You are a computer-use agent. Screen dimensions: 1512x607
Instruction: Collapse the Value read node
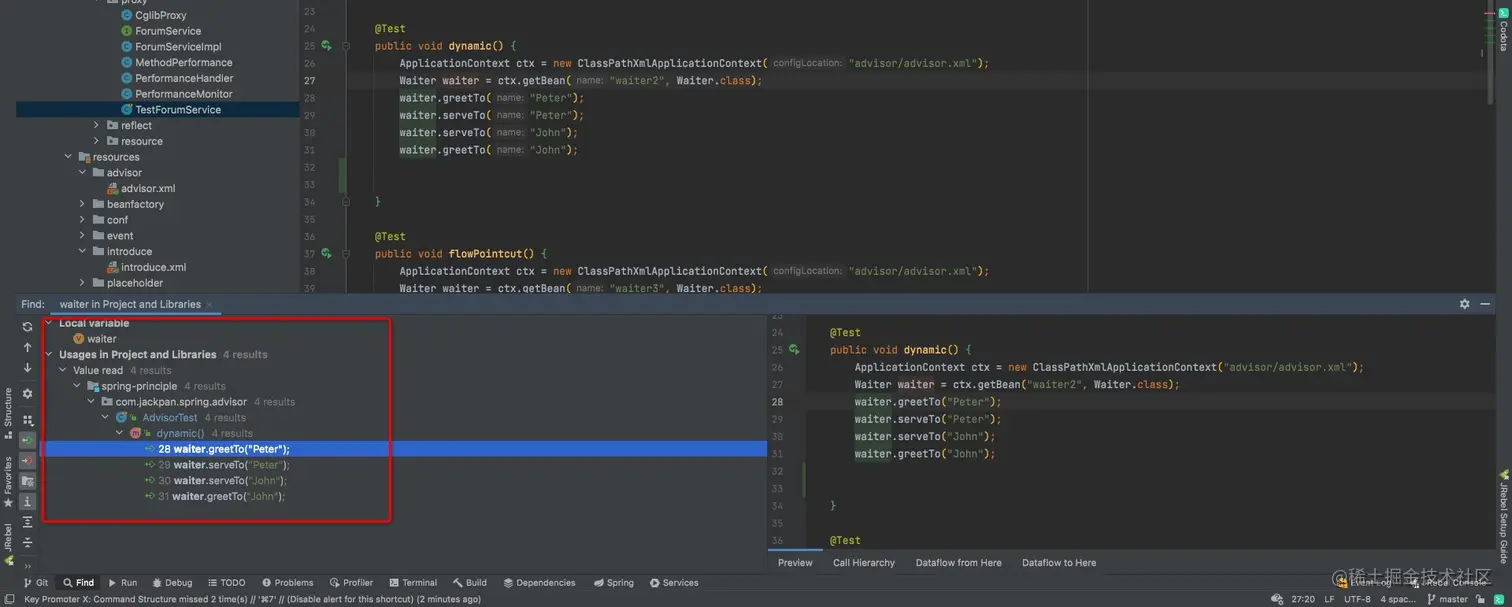tap(63, 370)
